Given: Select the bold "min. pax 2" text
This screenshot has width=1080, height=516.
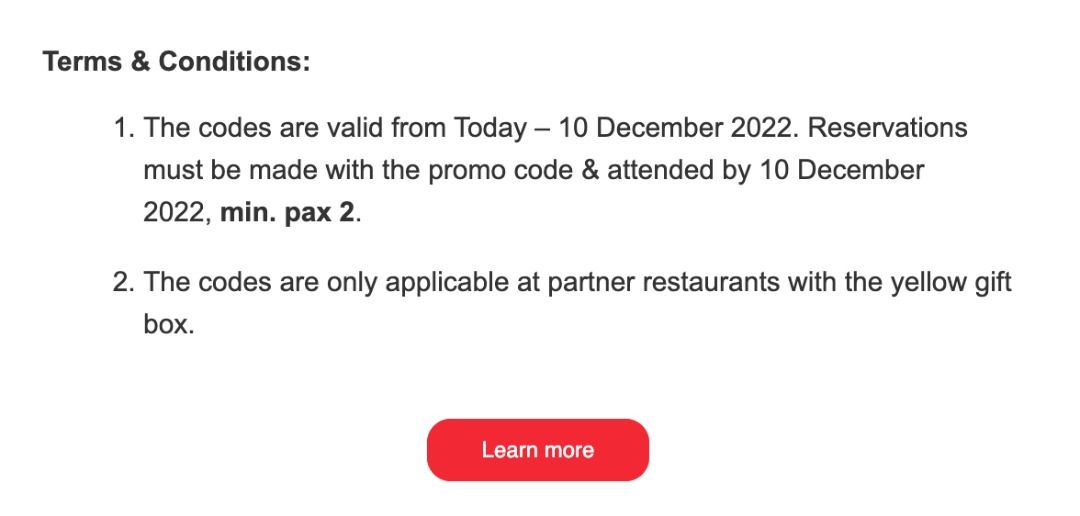Looking at the screenshot, I should coord(287,213).
